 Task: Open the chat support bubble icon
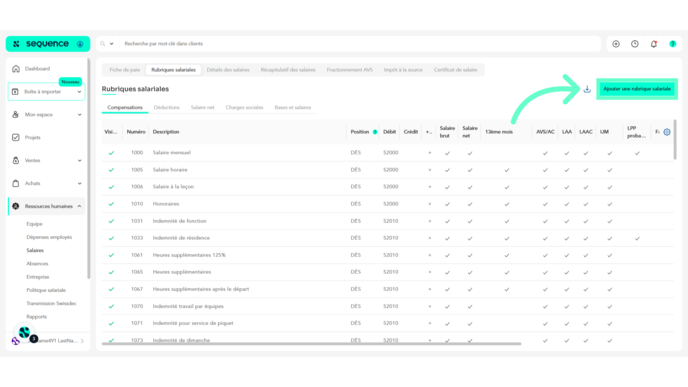(x=25, y=333)
